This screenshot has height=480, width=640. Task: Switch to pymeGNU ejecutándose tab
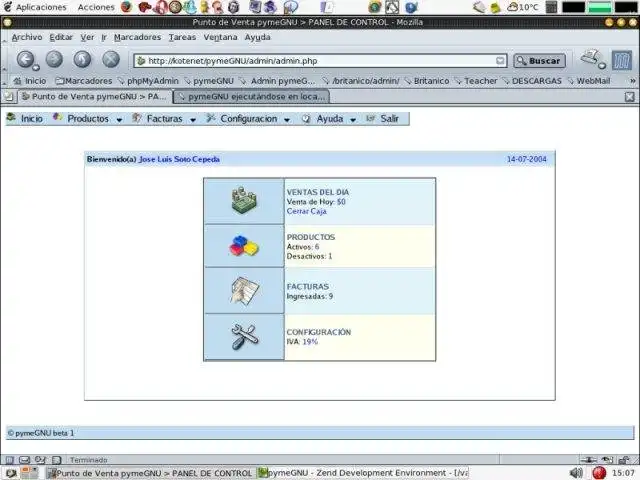251,97
